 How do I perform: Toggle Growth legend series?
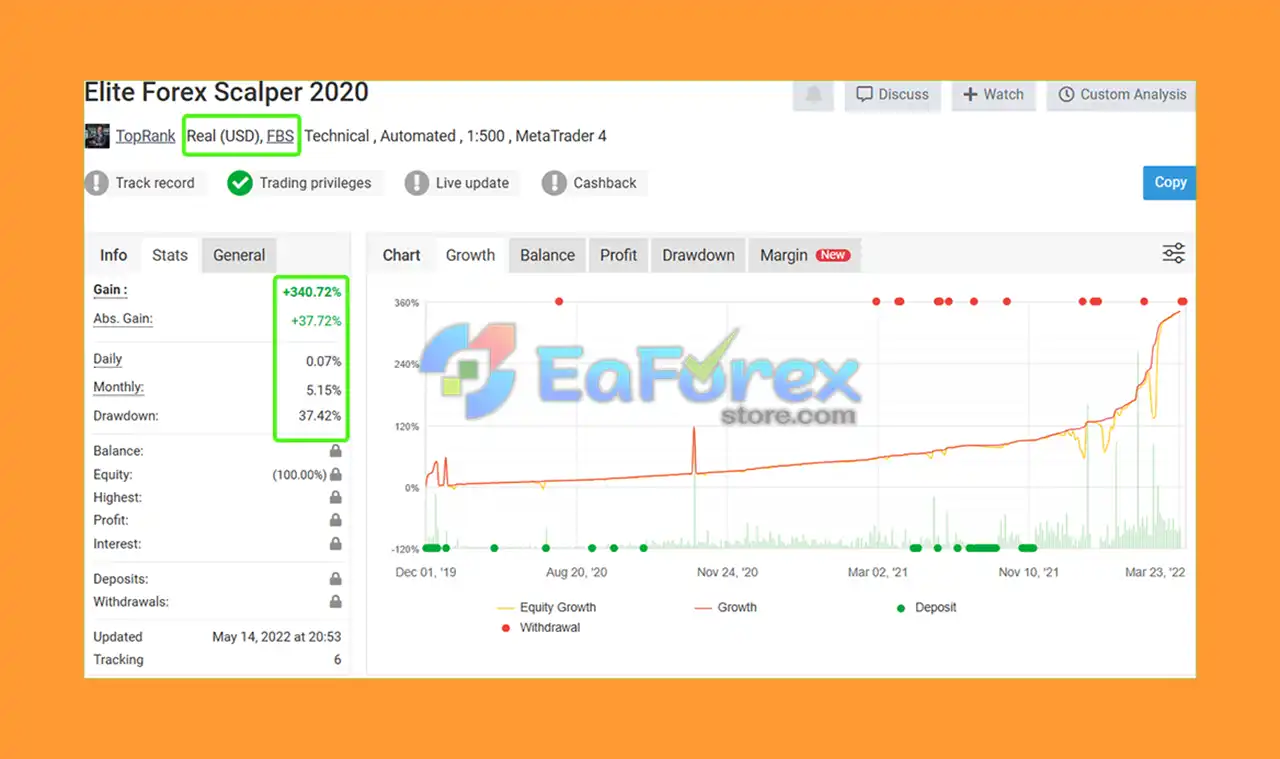[725, 607]
